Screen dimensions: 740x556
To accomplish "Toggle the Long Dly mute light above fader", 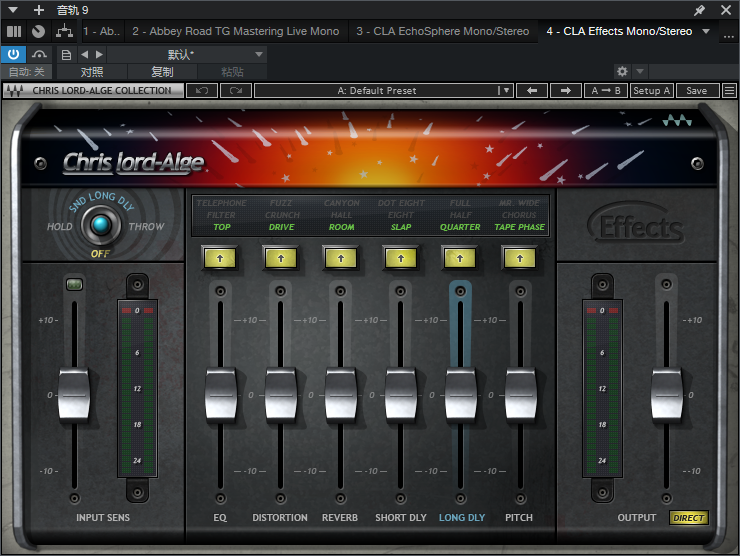I will [461, 292].
